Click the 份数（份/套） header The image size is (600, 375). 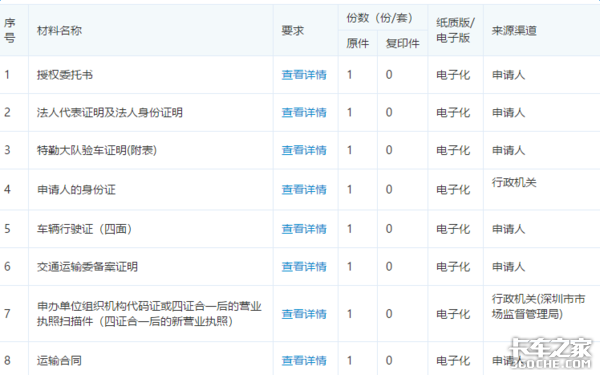coord(380,18)
